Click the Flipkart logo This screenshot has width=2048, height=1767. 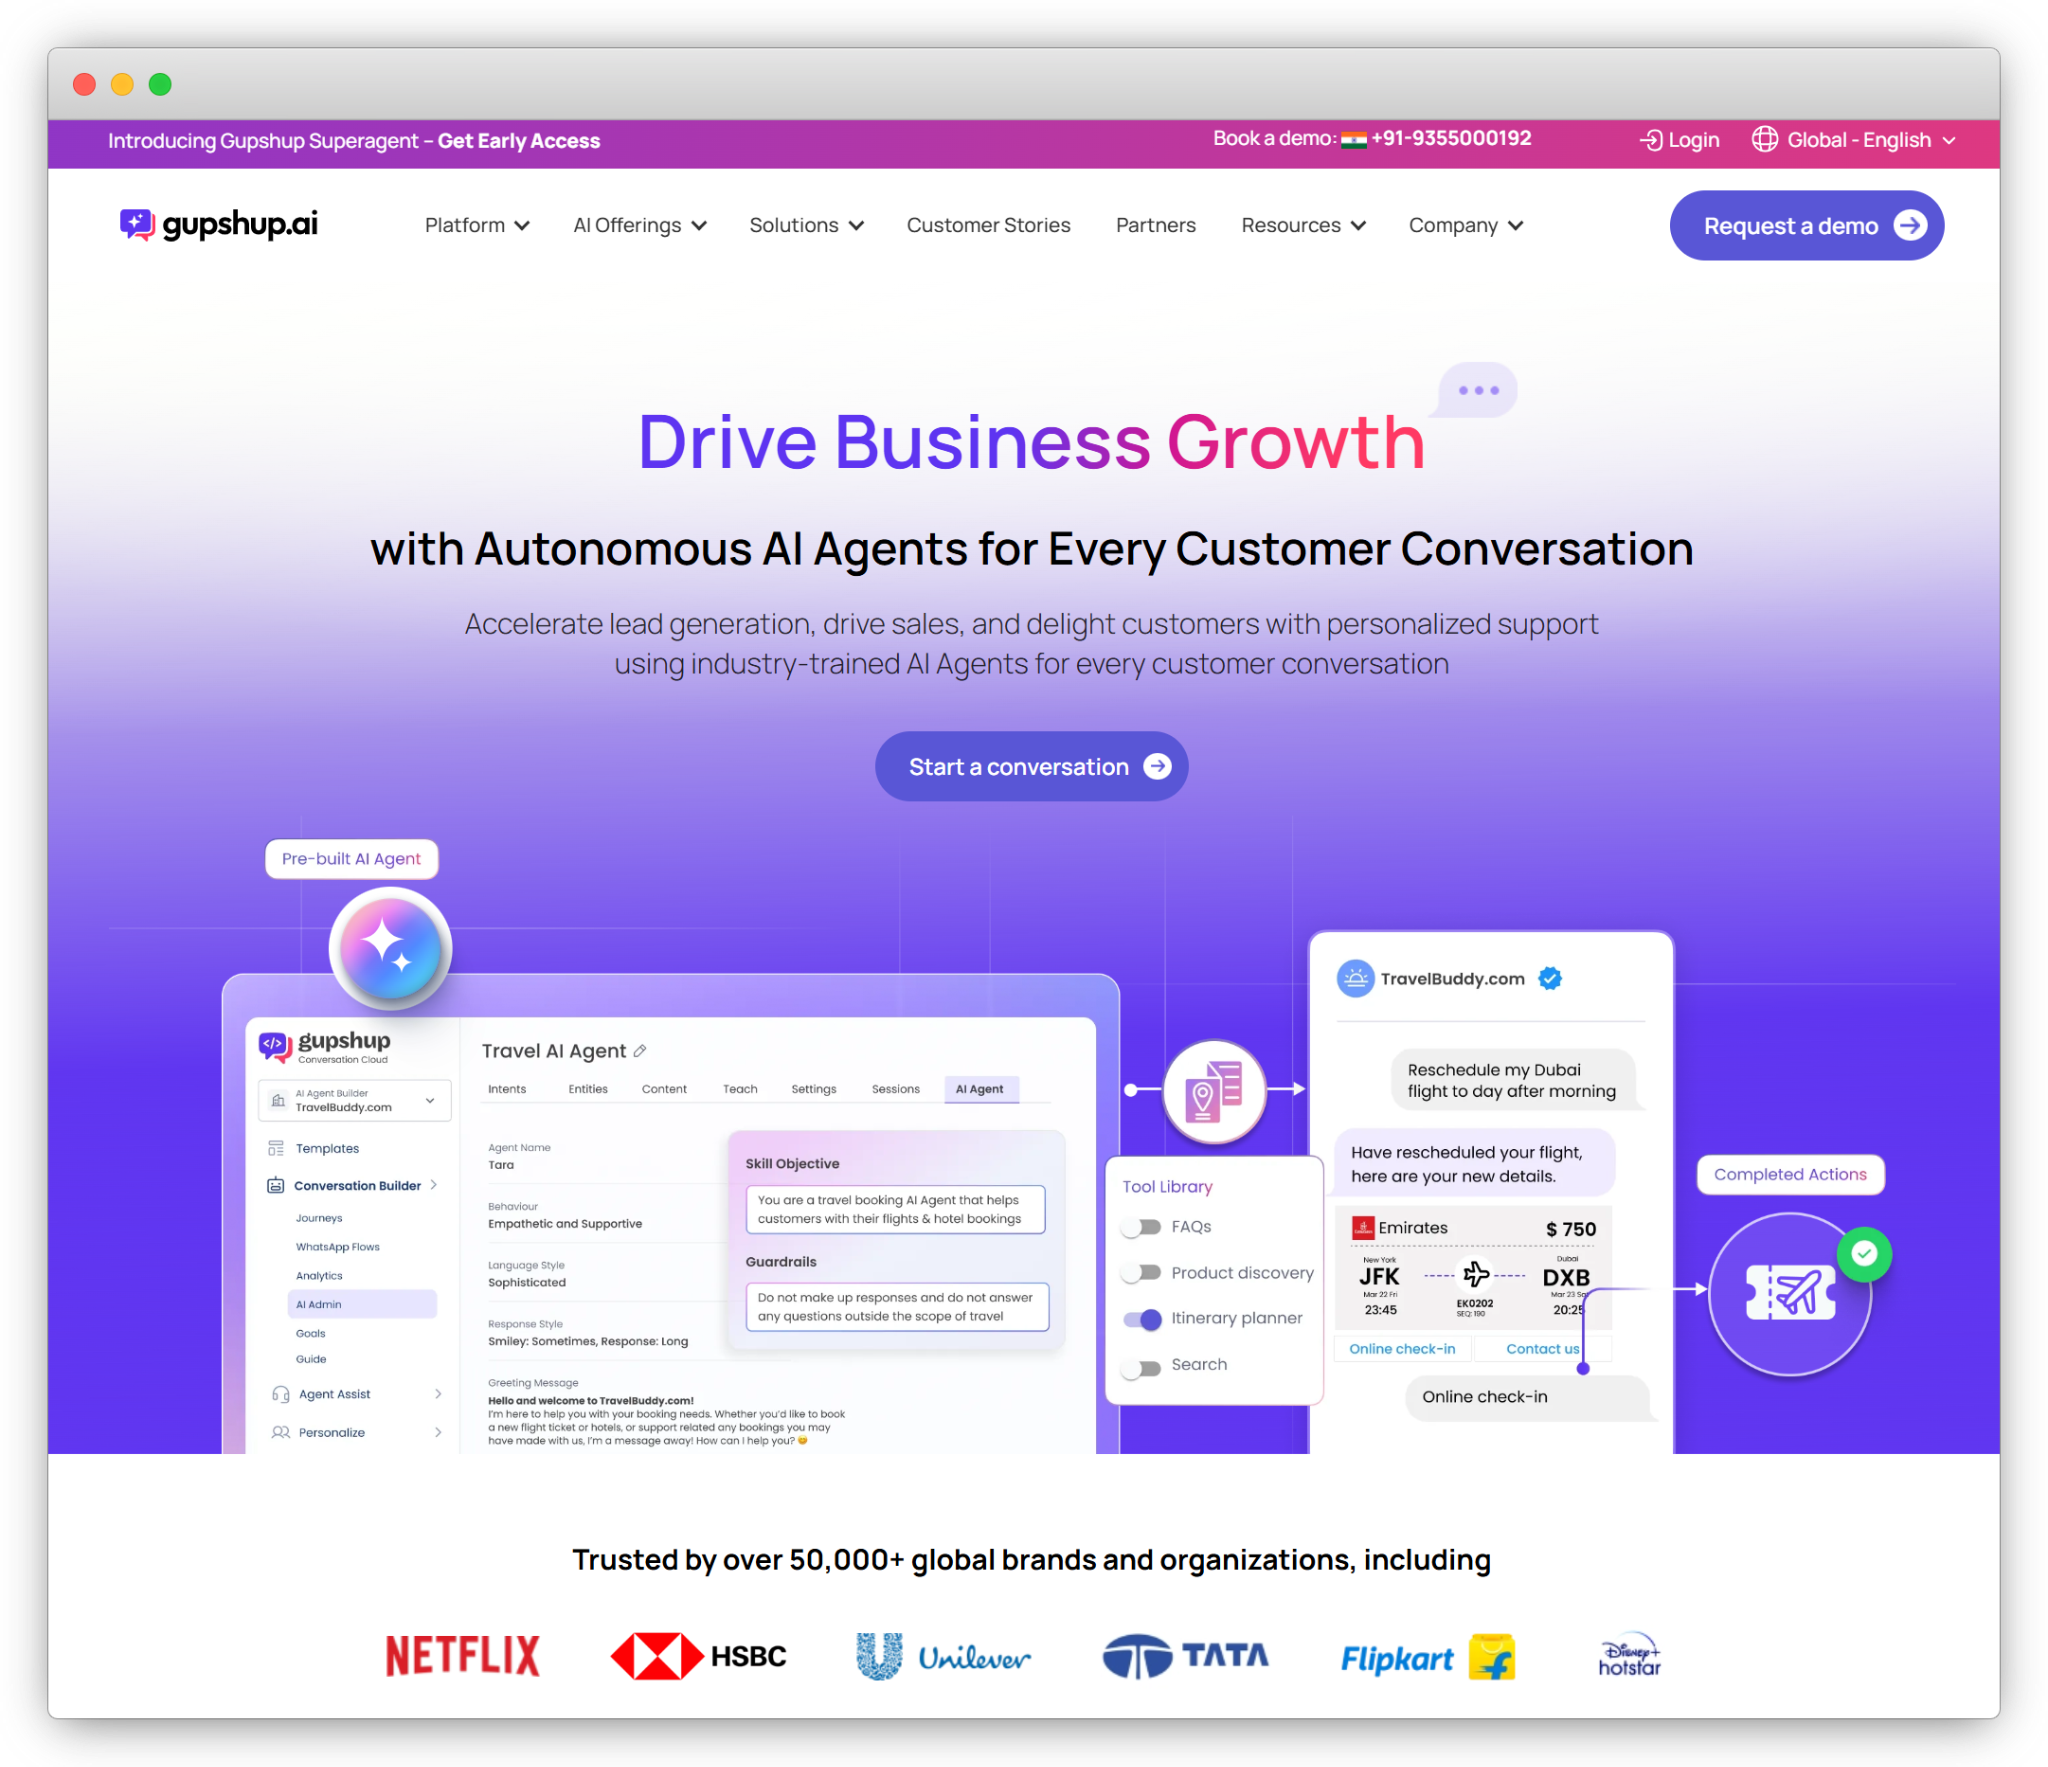pyautogui.click(x=1427, y=1657)
